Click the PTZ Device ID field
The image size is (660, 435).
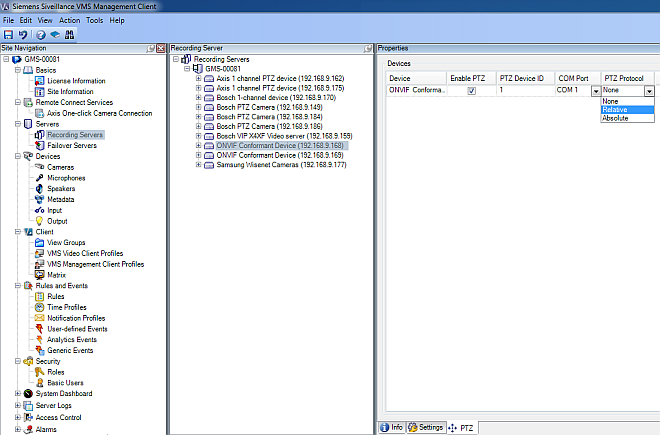coord(524,91)
